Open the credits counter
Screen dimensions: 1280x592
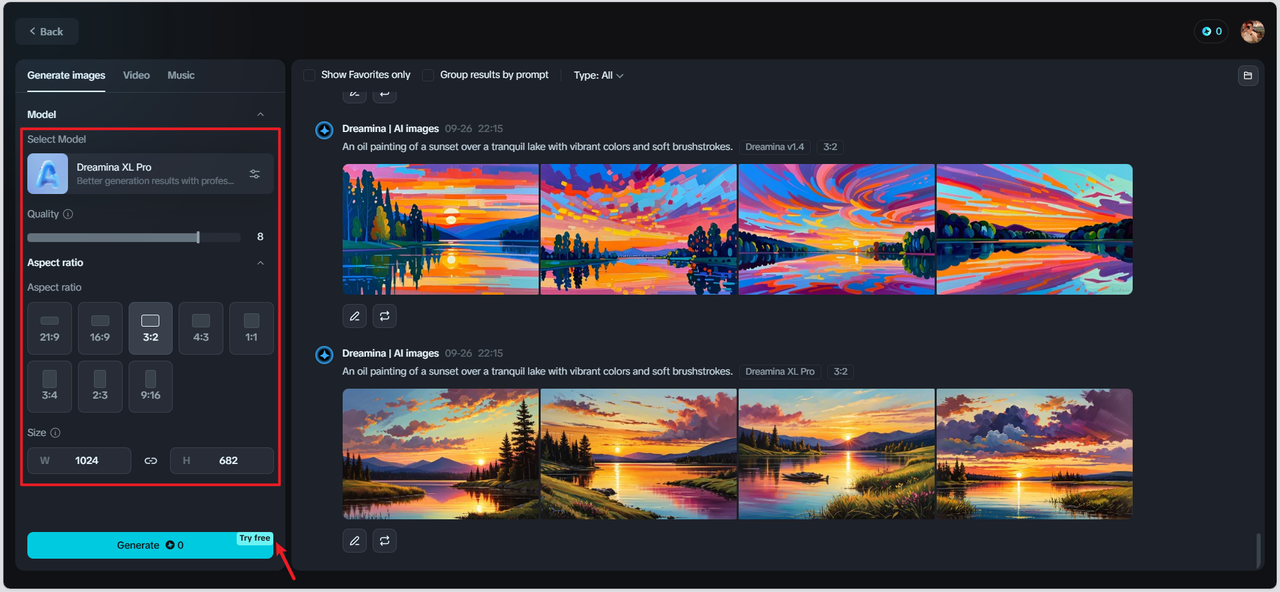(x=1212, y=32)
